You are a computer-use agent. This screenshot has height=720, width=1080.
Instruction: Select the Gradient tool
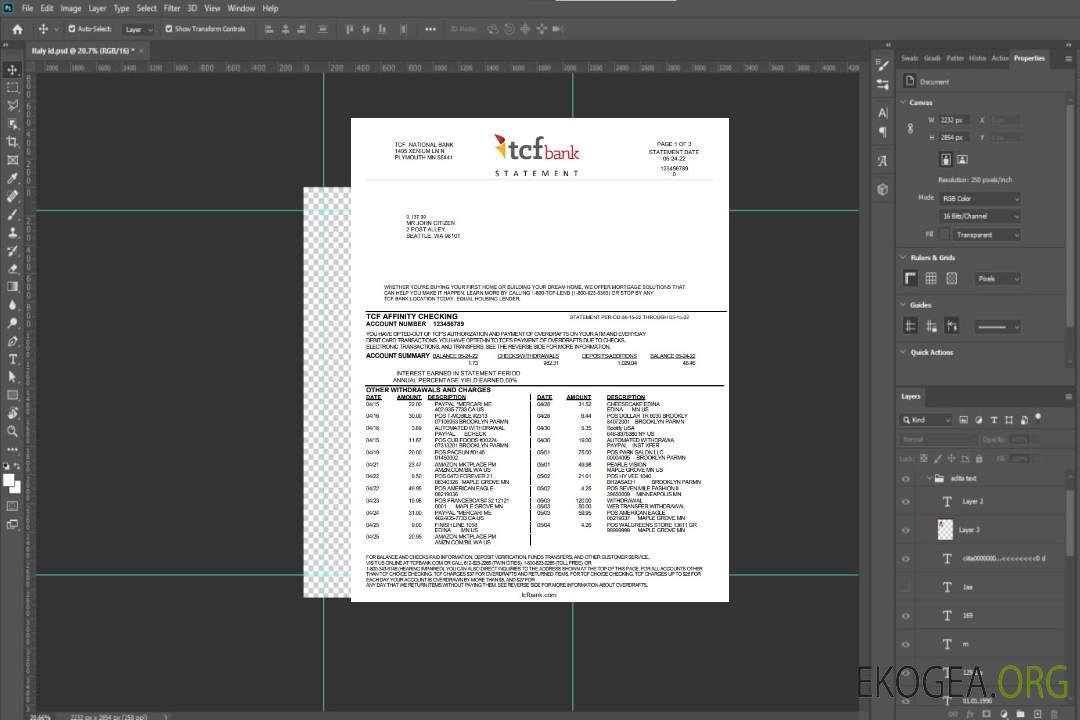click(x=12, y=287)
